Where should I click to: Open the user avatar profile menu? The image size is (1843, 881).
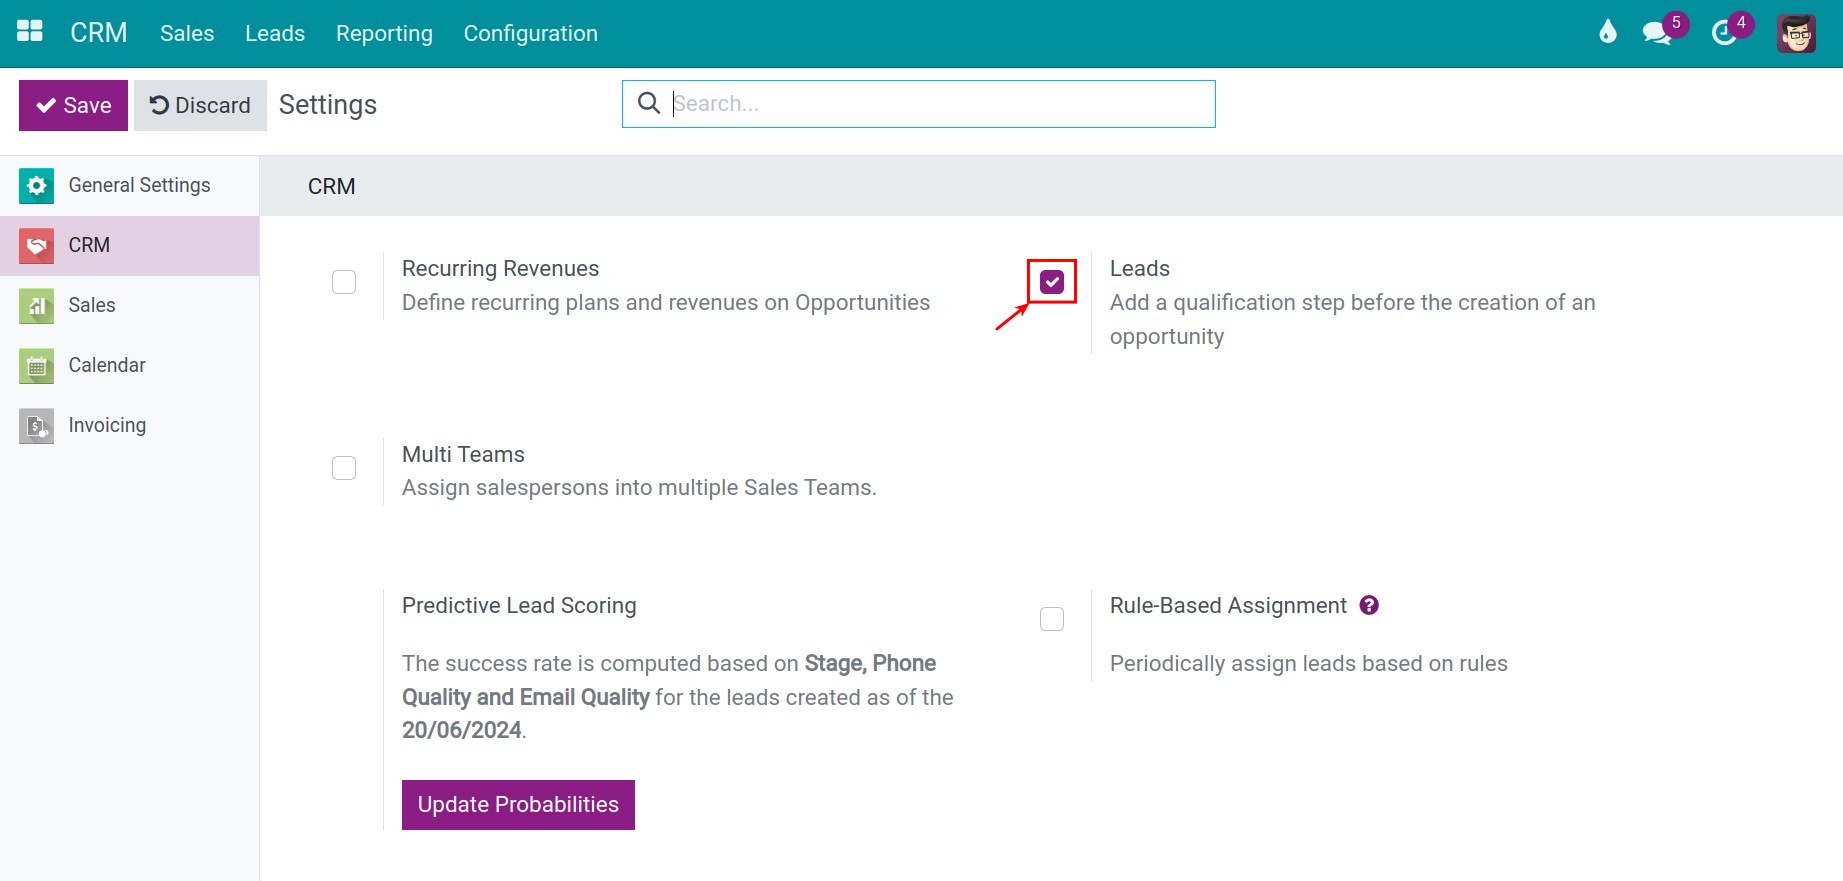1797,33
